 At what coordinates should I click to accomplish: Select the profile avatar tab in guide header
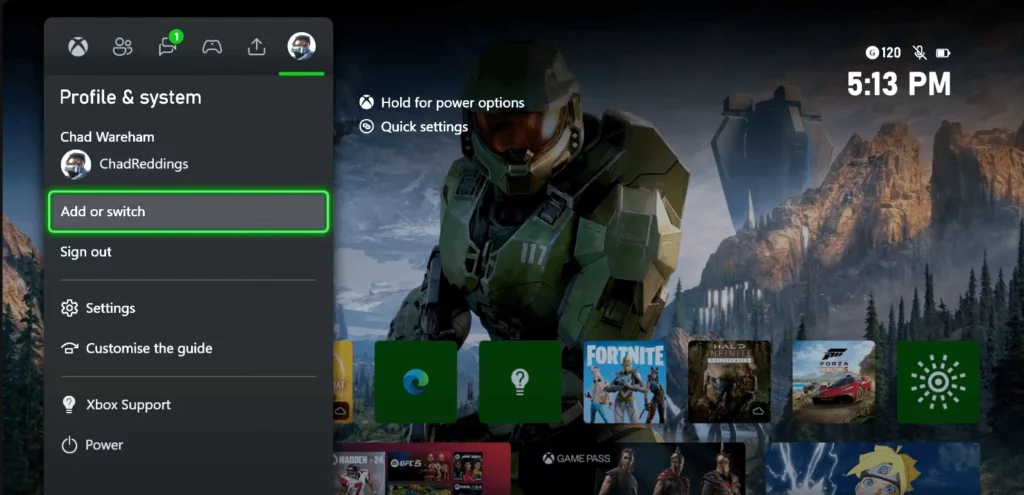pos(302,46)
